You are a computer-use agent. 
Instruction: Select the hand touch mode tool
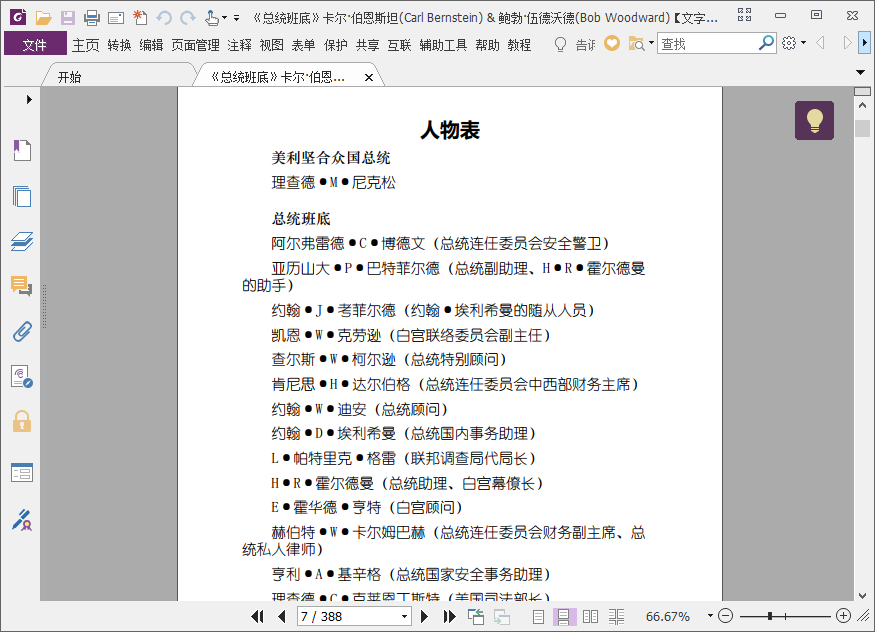click(211, 18)
